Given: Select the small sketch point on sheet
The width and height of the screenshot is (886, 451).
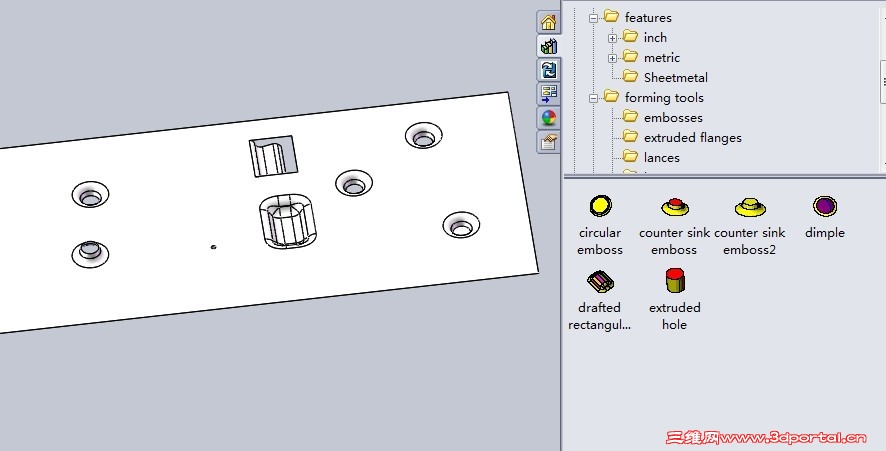Looking at the screenshot, I should (x=214, y=246).
